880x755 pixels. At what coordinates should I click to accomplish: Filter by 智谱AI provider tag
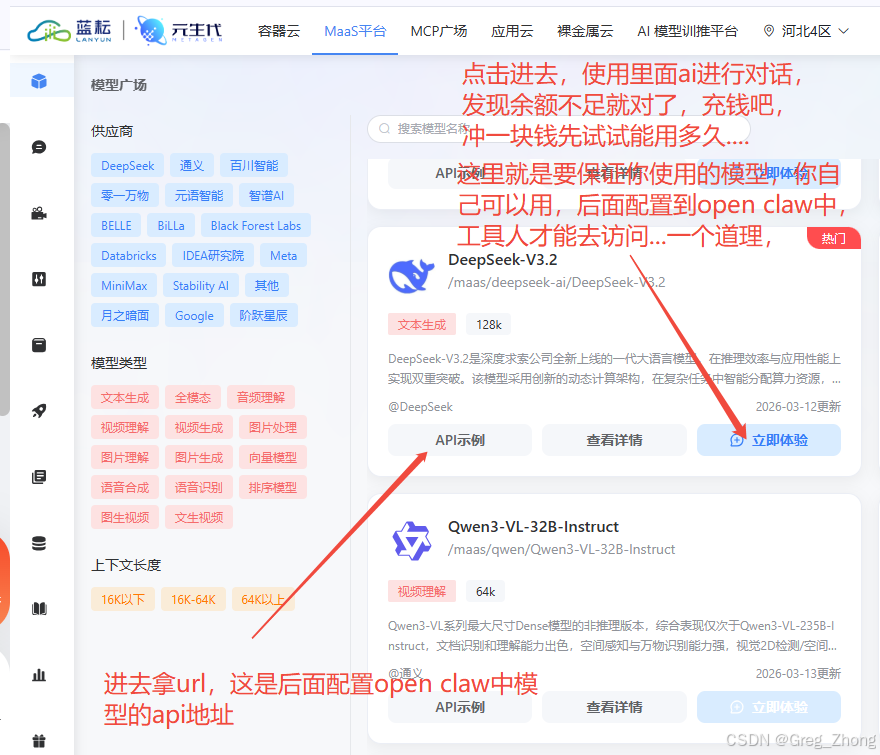[x=266, y=195]
